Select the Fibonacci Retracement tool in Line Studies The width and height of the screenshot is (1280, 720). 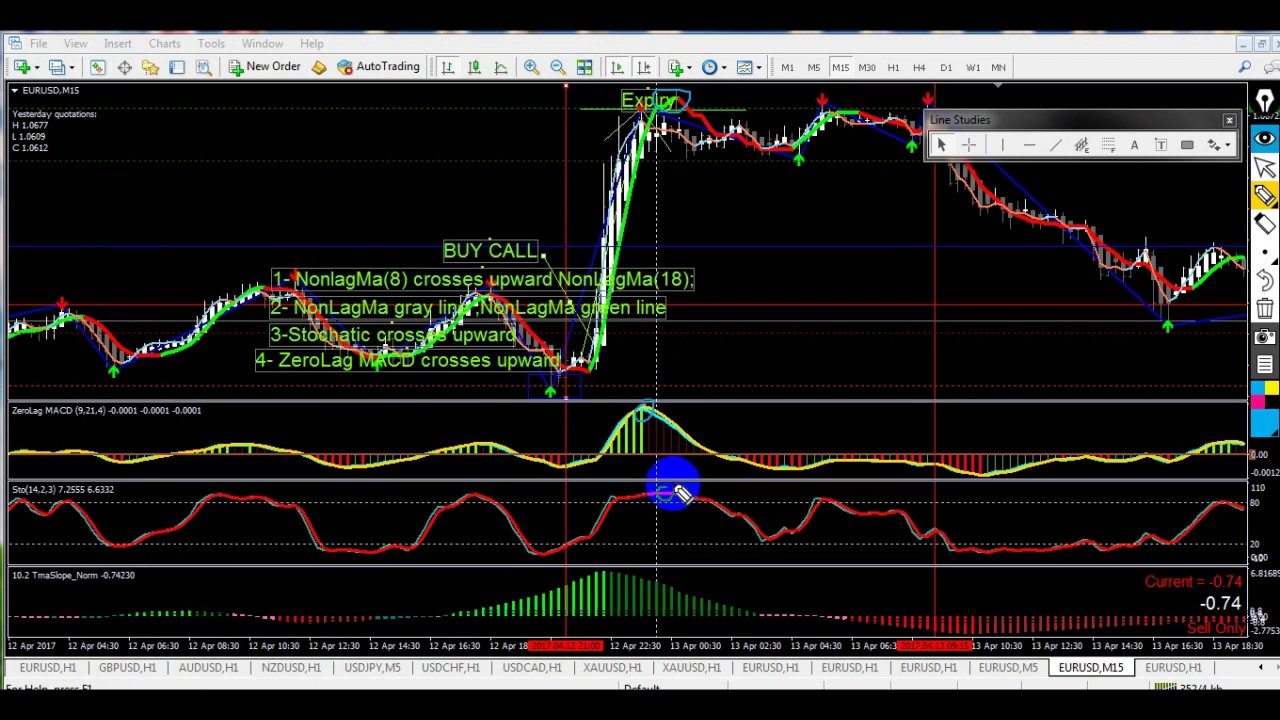pos(1108,146)
